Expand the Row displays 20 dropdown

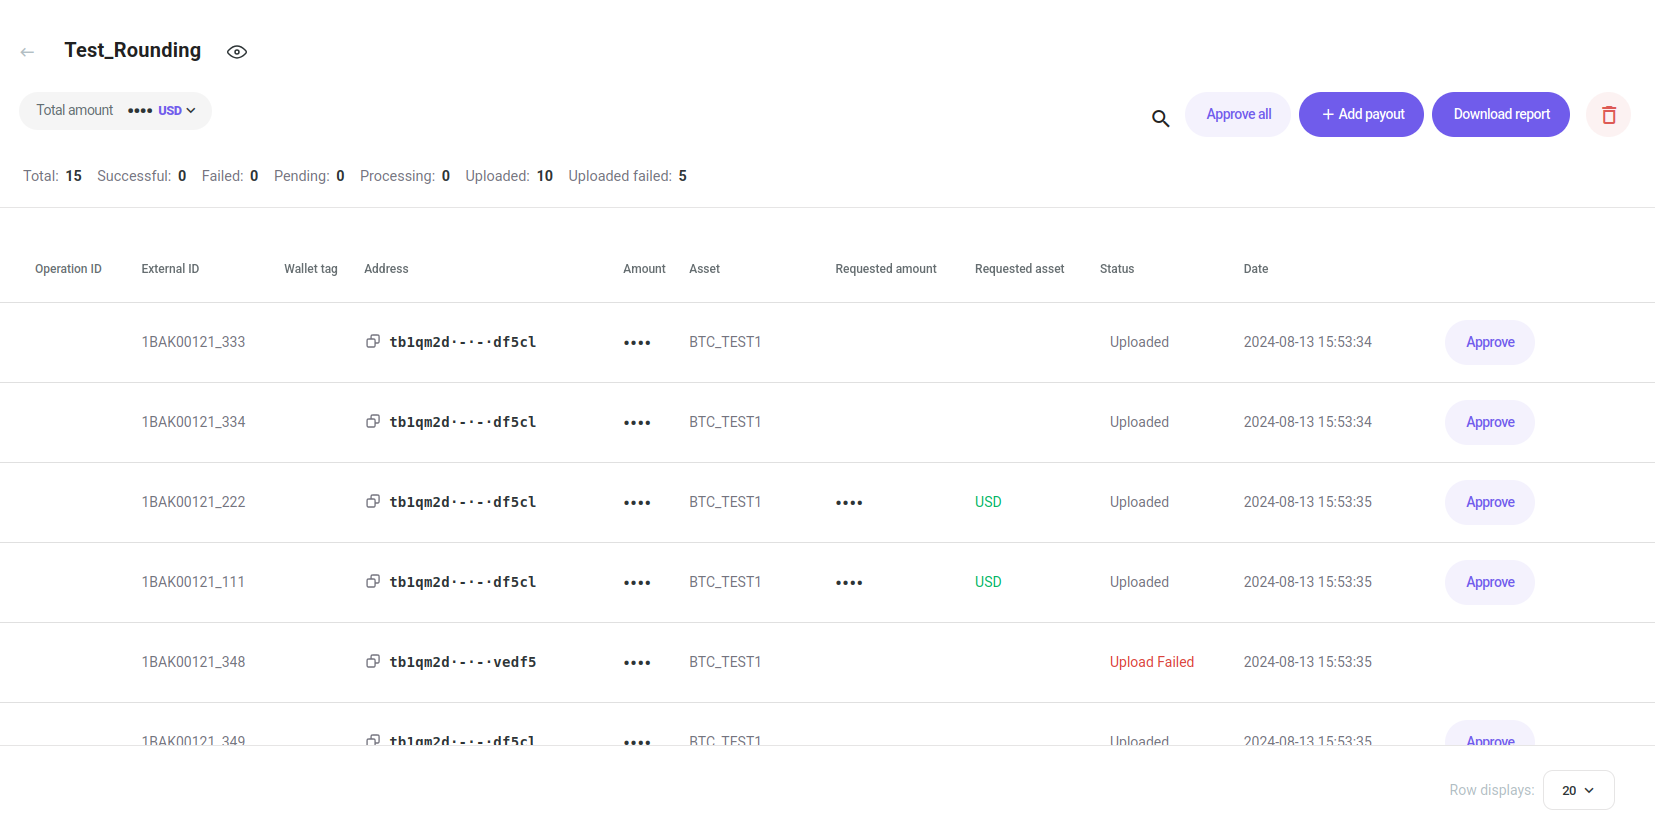pyautogui.click(x=1578, y=790)
